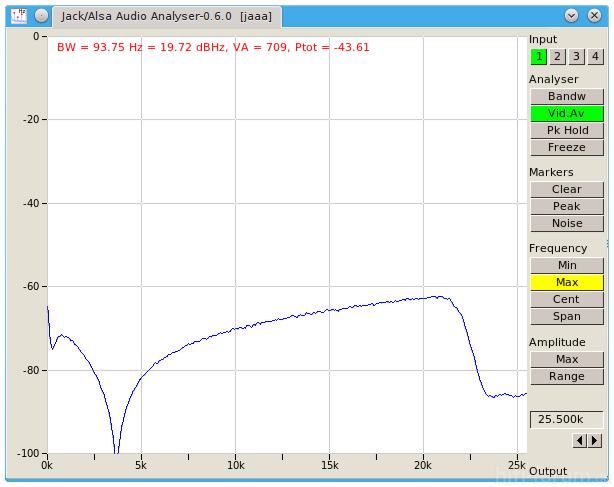This screenshot has width=614, height=487.
Task: Clear the markers
Action: (x=567, y=189)
